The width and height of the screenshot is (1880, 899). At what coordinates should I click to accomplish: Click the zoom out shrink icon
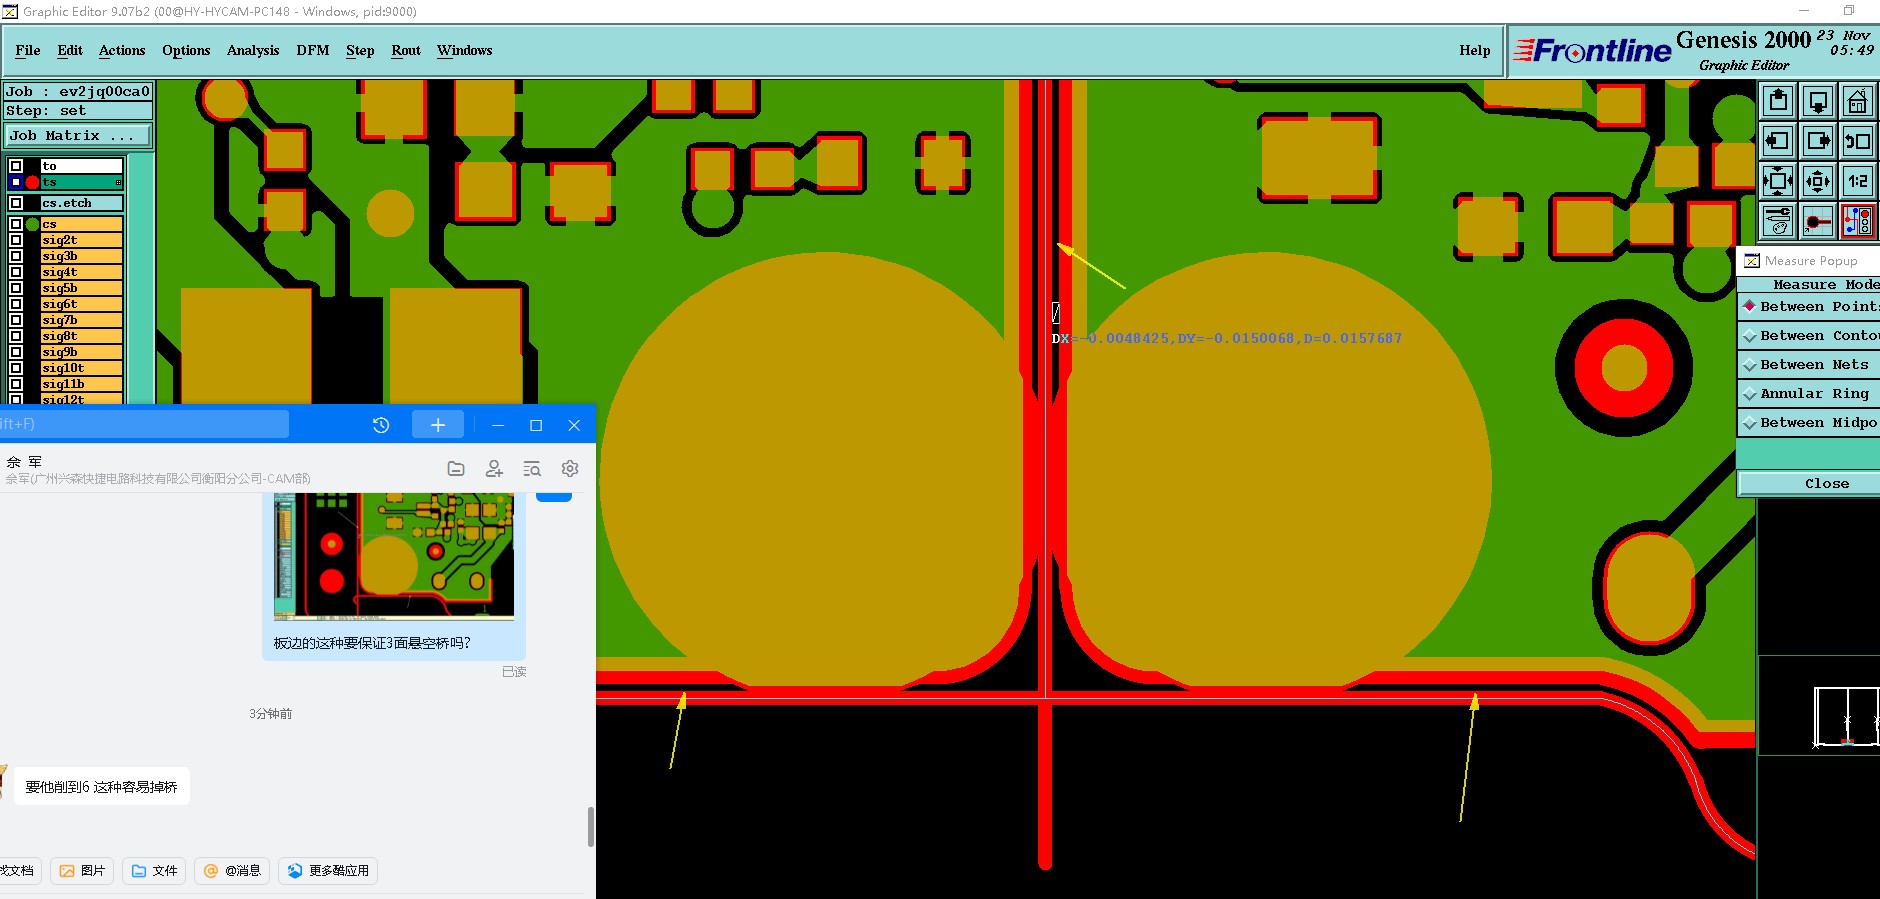click(x=1818, y=181)
